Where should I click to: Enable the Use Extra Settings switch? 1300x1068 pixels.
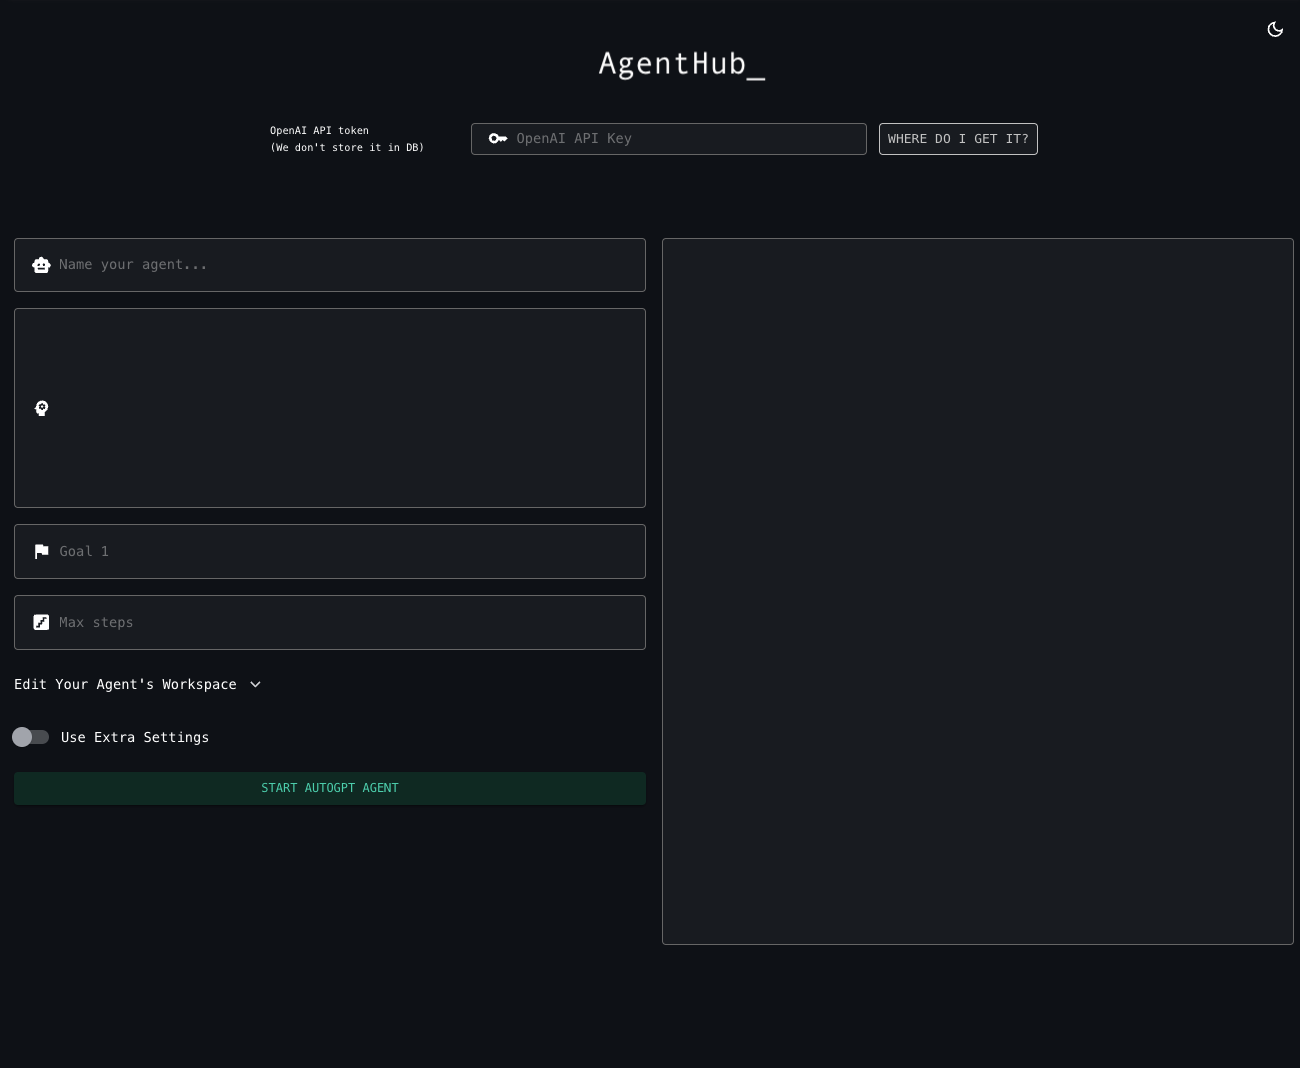[30, 737]
